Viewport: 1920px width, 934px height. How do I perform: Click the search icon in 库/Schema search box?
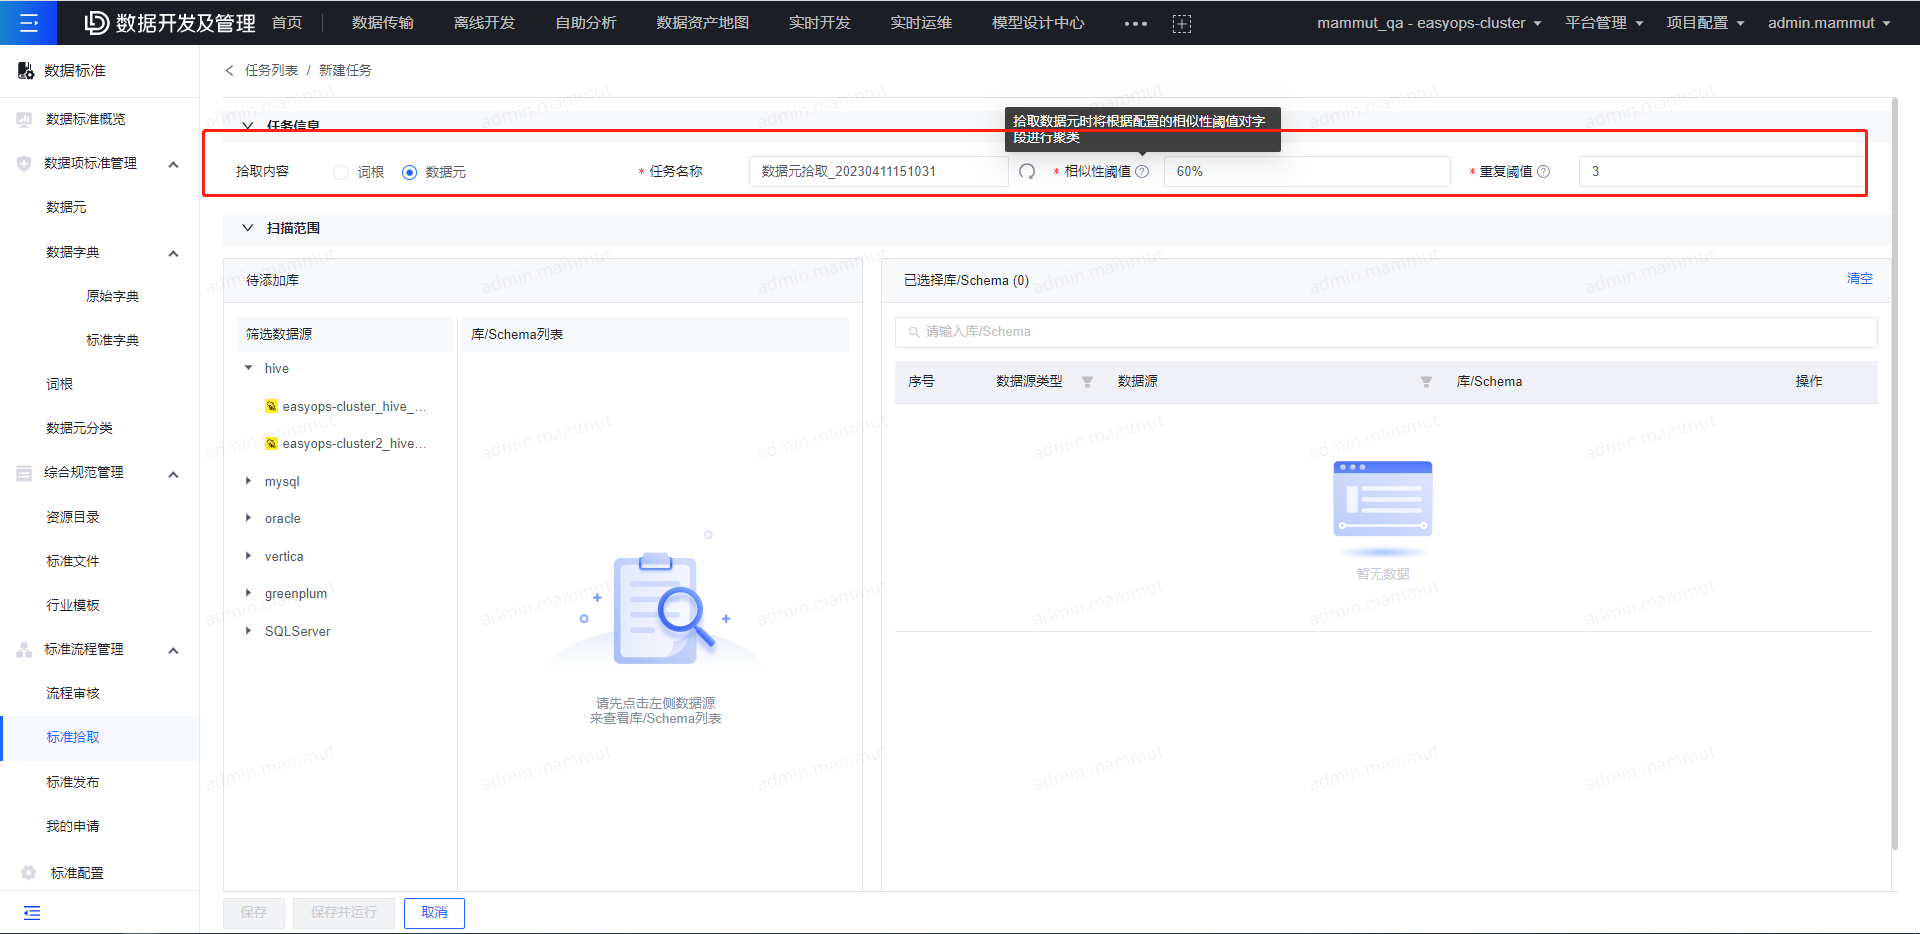coord(913,332)
